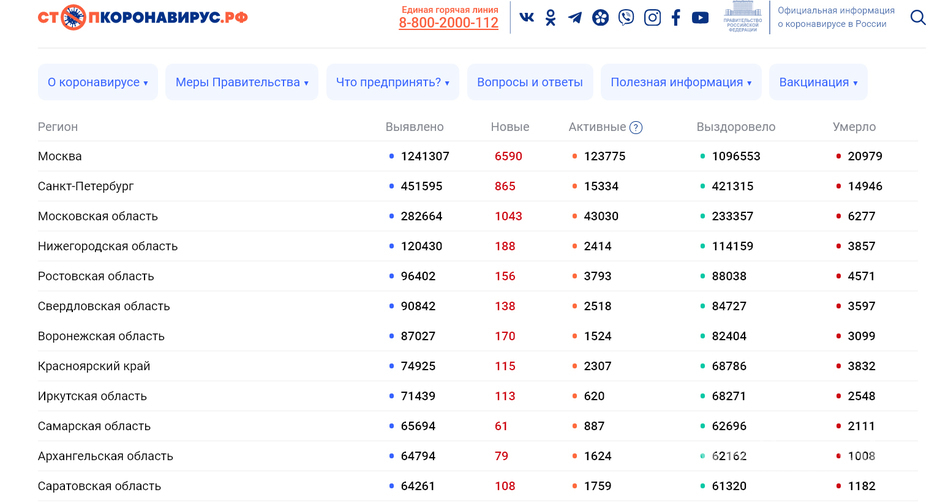The width and height of the screenshot is (940, 503).
Task: Open the Instagram icon link
Action: click(x=652, y=18)
